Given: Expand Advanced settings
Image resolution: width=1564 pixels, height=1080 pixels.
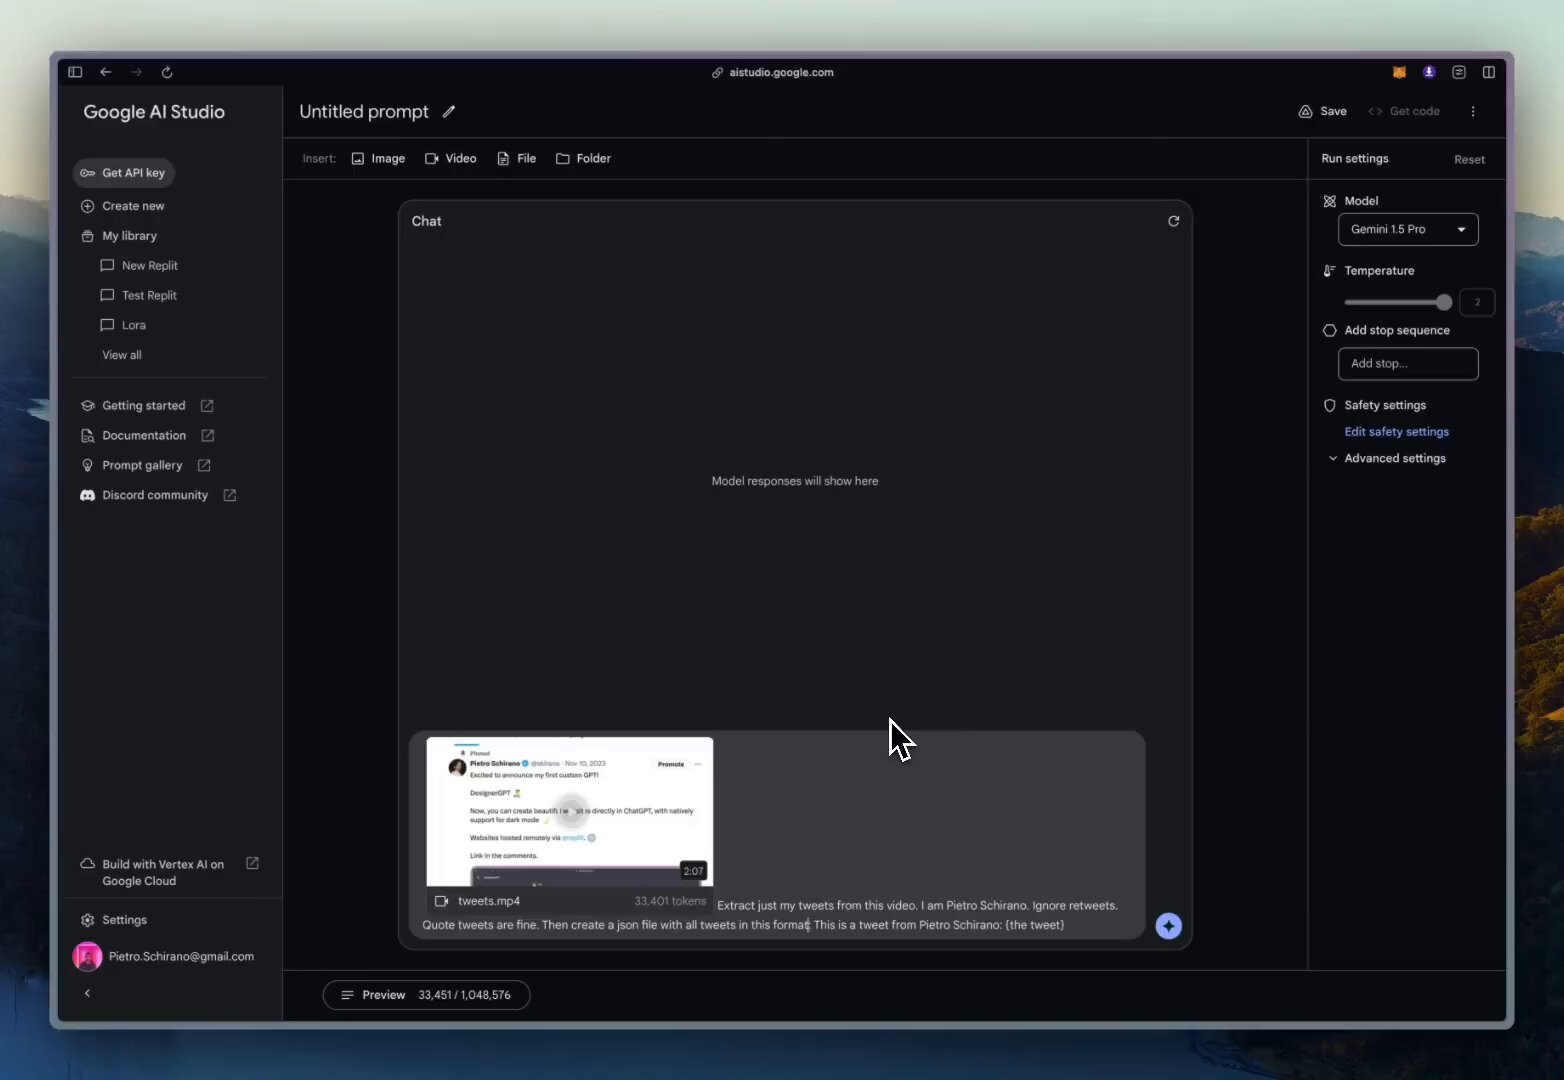Looking at the screenshot, I should tap(1387, 459).
